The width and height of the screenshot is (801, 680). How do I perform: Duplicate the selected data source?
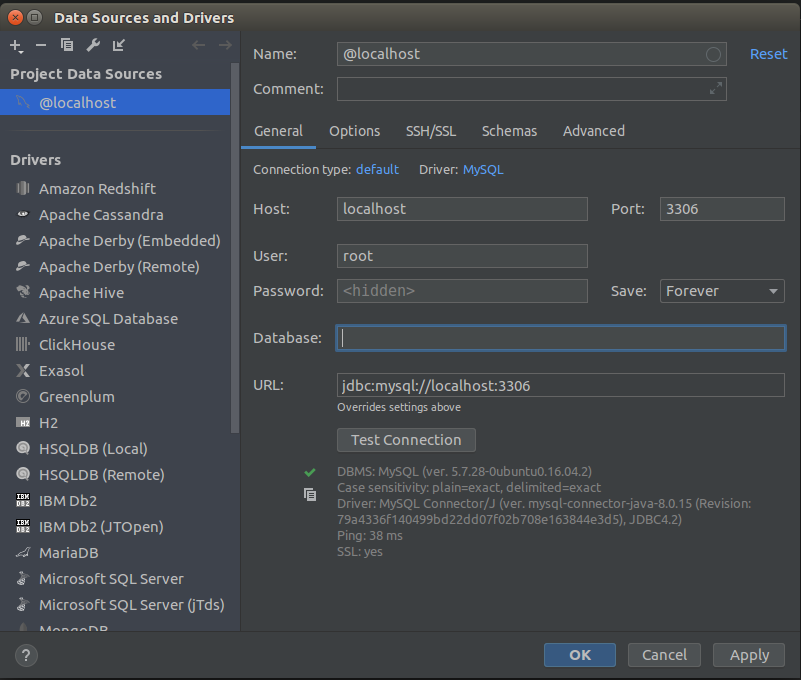click(67, 45)
